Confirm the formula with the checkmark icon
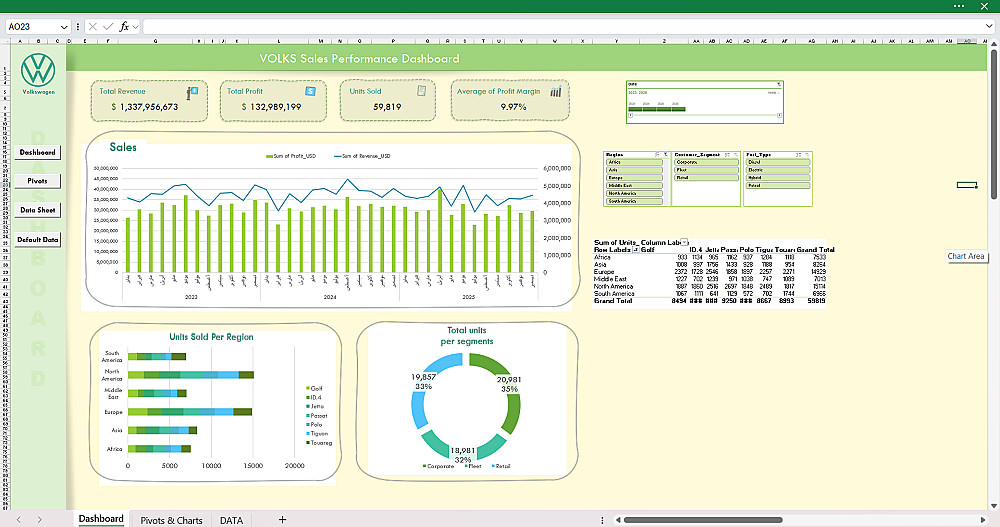This screenshot has width=1000, height=527. point(108,27)
